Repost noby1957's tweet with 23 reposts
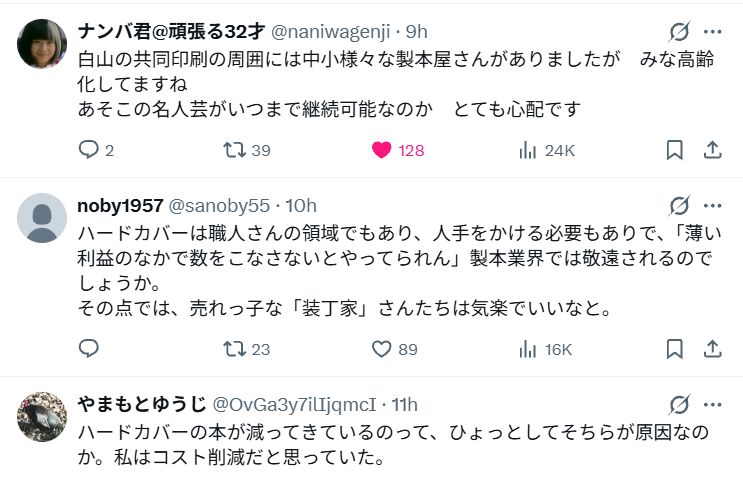Image resolution: width=743 pixels, height=477 pixels. (x=235, y=349)
